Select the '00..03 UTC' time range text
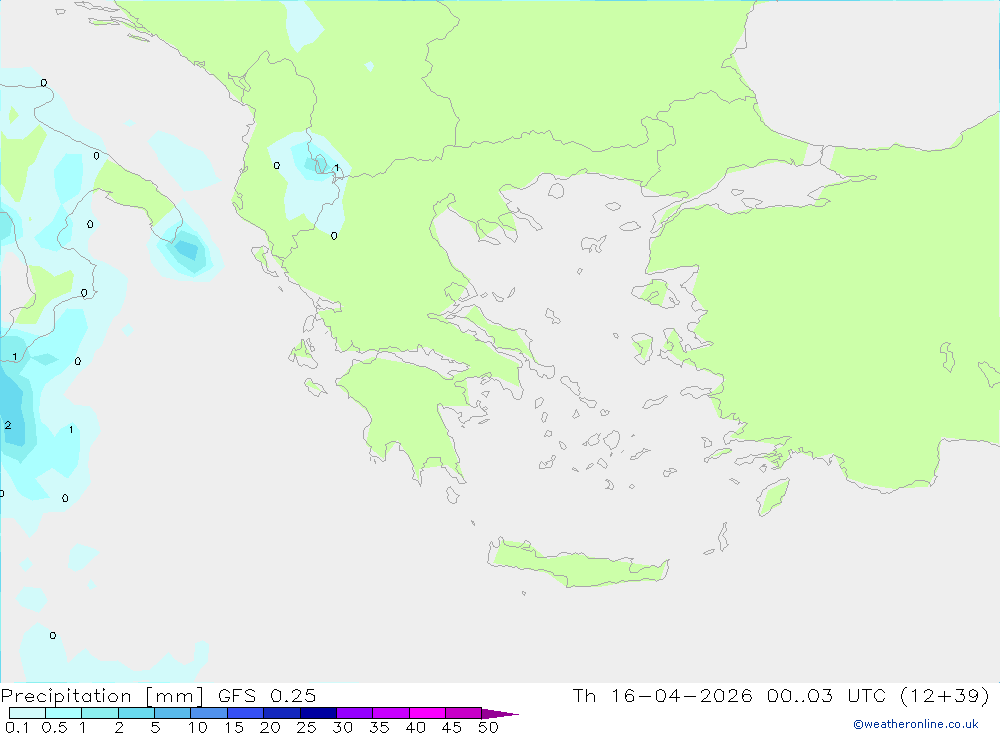This screenshot has width=1000, height=733. click(x=827, y=696)
